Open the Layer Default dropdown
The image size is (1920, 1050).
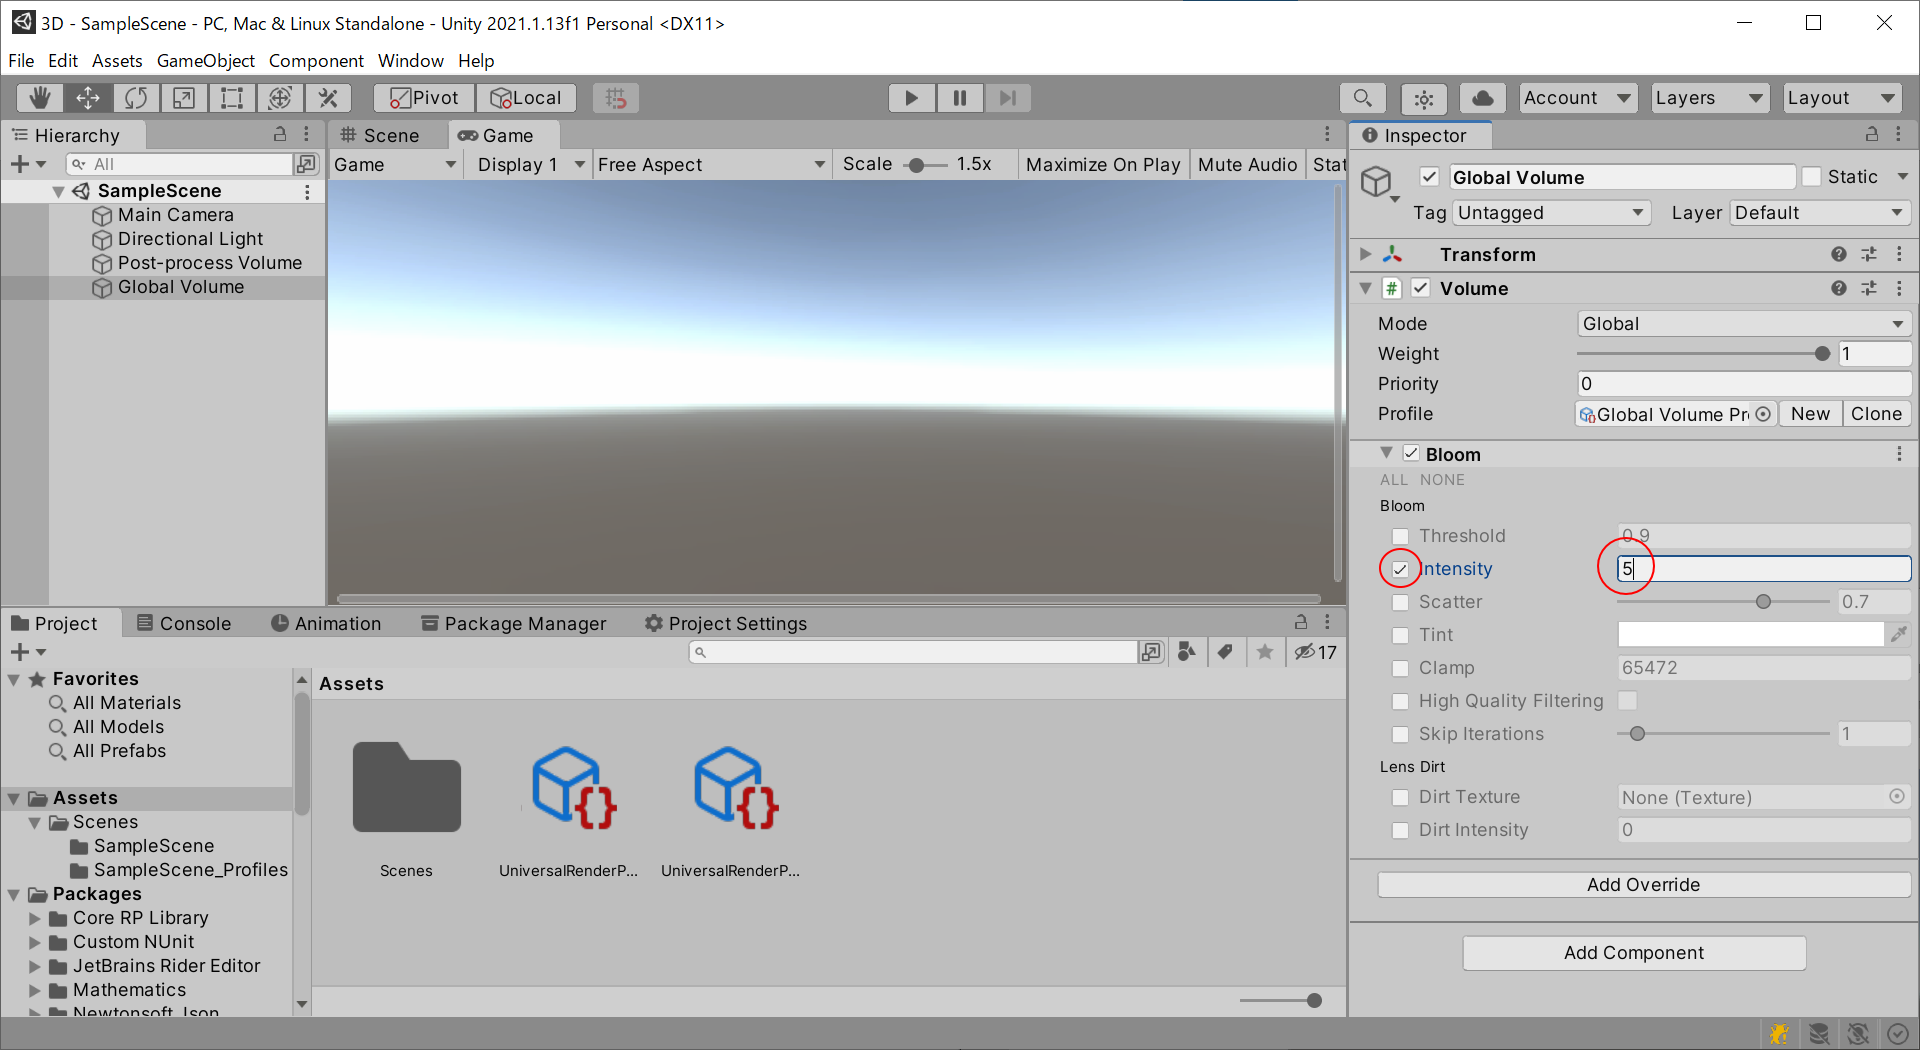coord(1820,213)
